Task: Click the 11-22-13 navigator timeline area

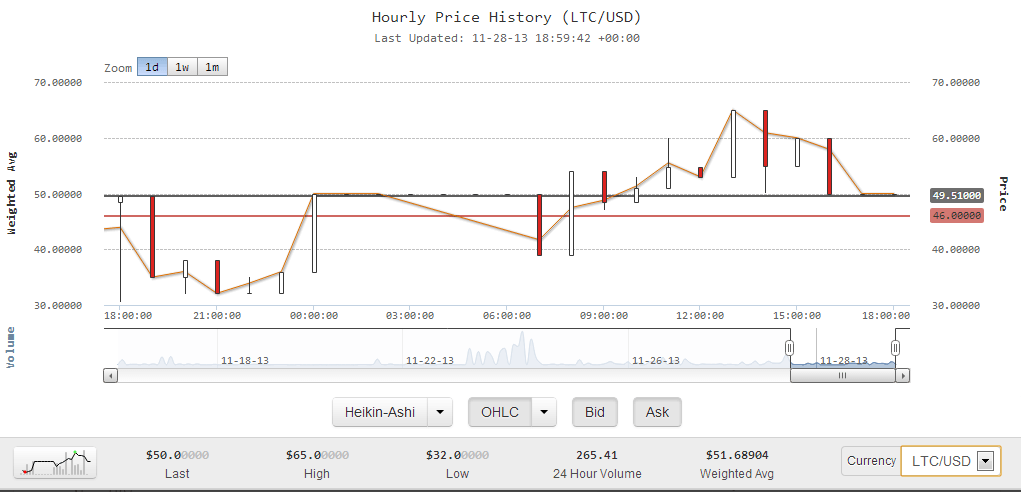Action: tap(428, 360)
